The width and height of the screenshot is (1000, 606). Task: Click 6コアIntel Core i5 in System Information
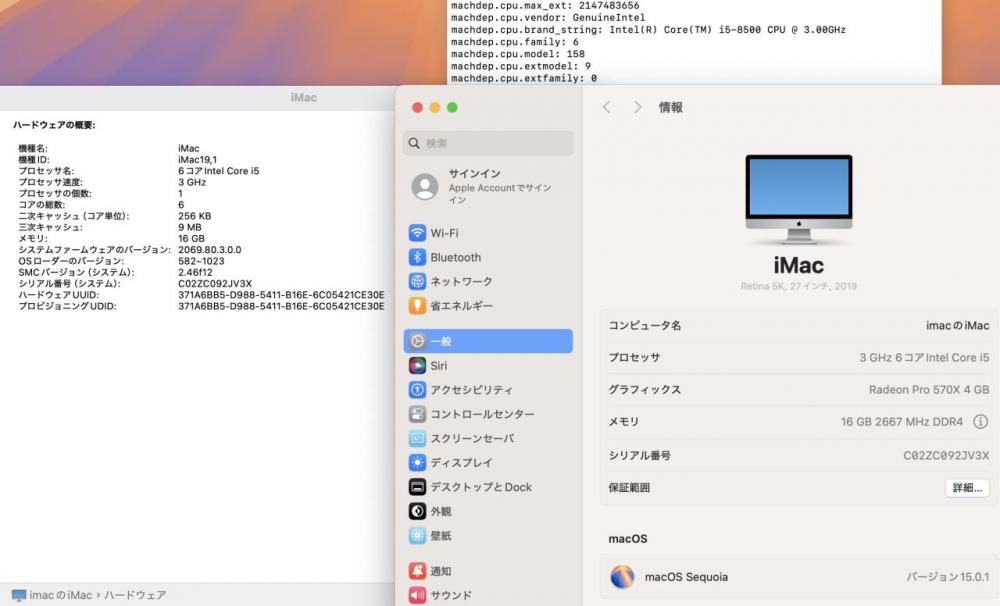tap(219, 171)
